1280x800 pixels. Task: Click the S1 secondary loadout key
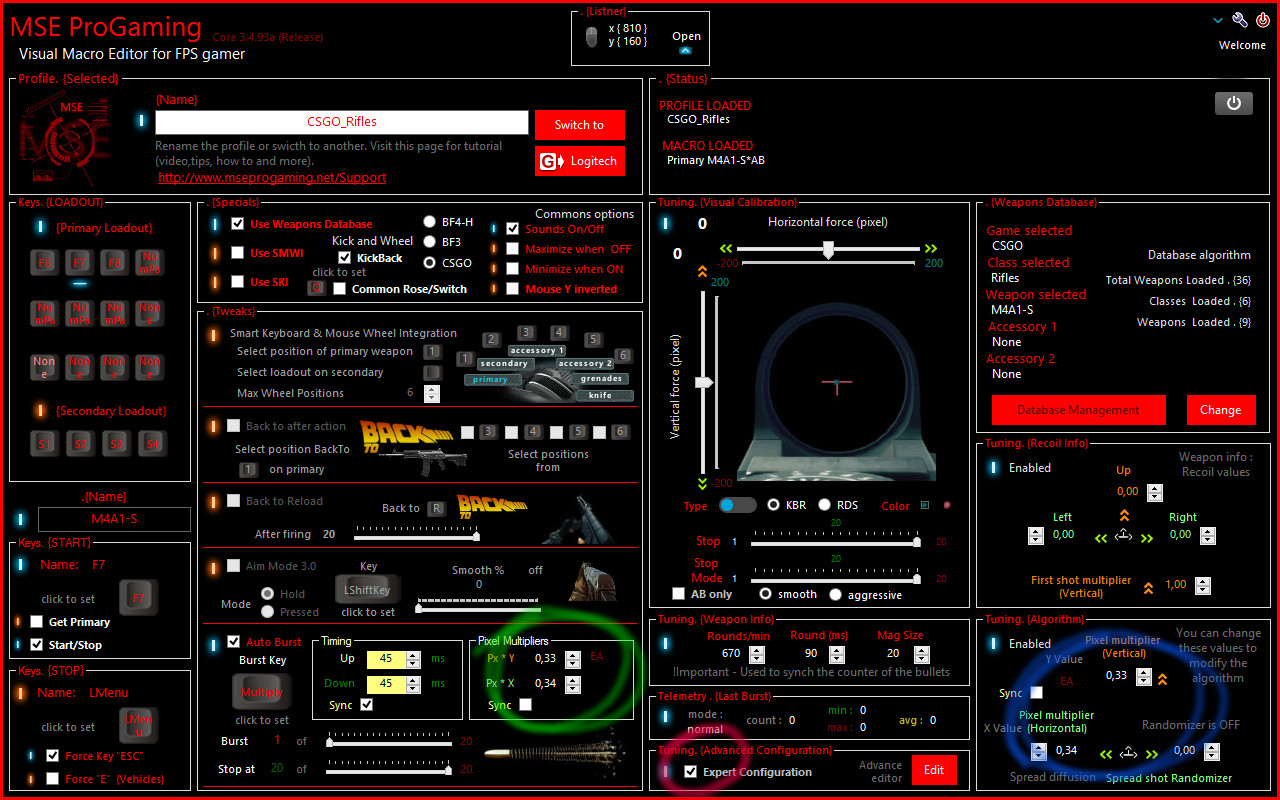pos(45,442)
